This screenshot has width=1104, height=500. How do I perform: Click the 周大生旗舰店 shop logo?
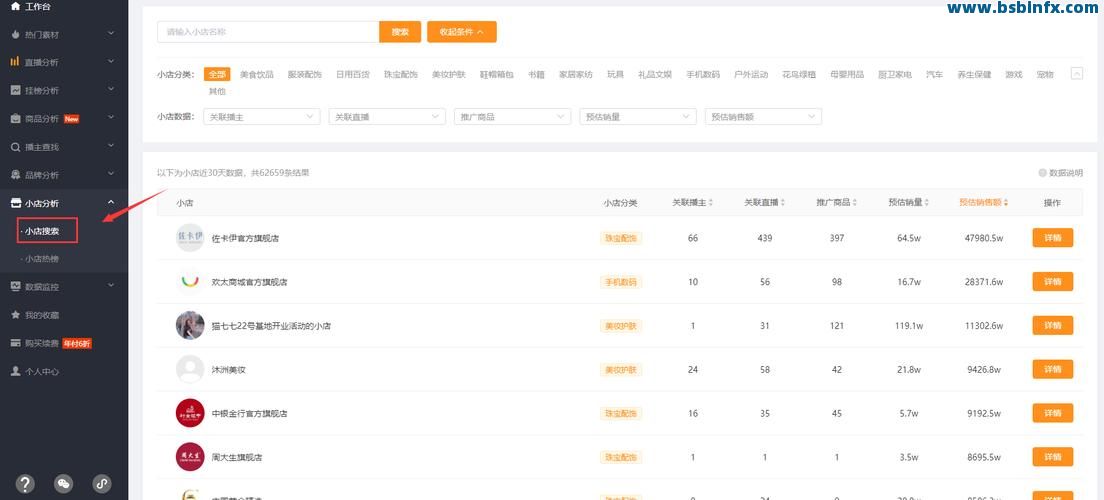(x=189, y=456)
